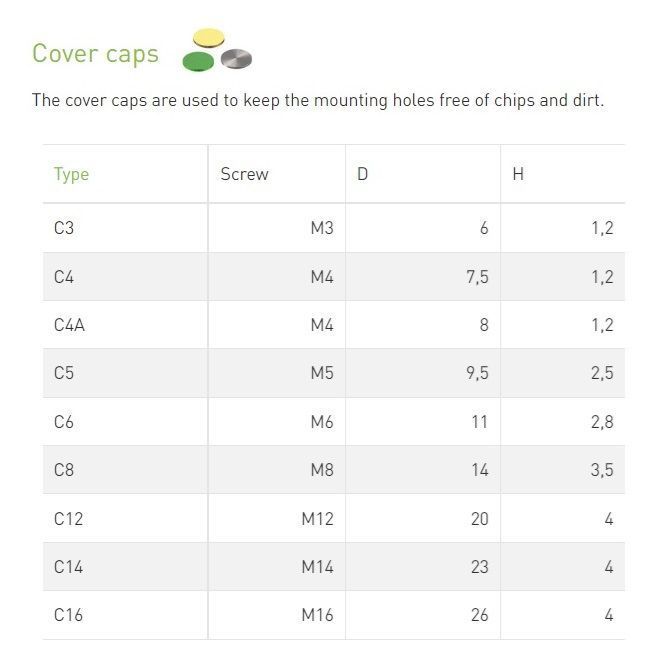Click the C5 type cell
Screen dimensions: 670x671
(64, 373)
